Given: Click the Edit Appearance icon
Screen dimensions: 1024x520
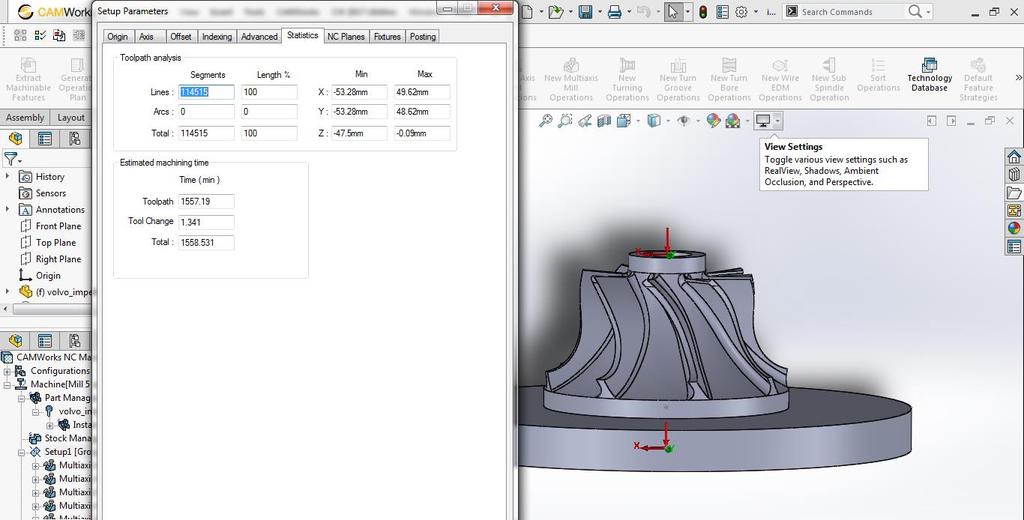Looking at the screenshot, I should [x=713, y=121].
